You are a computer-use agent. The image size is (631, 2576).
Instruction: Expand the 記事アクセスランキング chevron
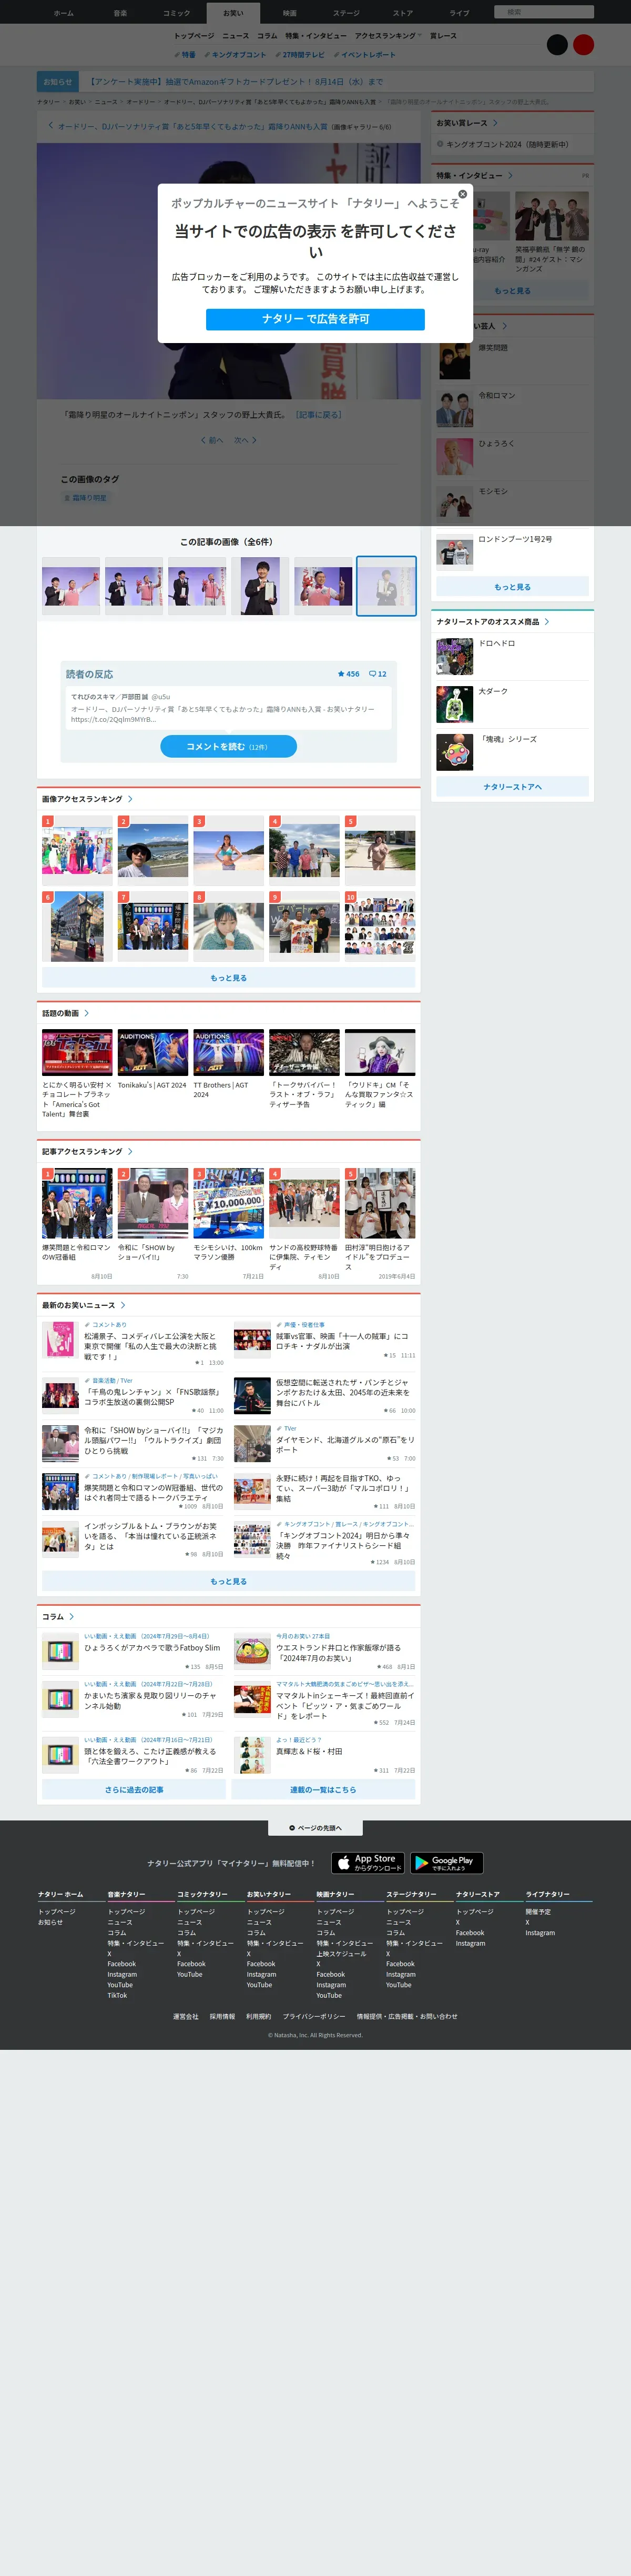[x=130, y=1151]
